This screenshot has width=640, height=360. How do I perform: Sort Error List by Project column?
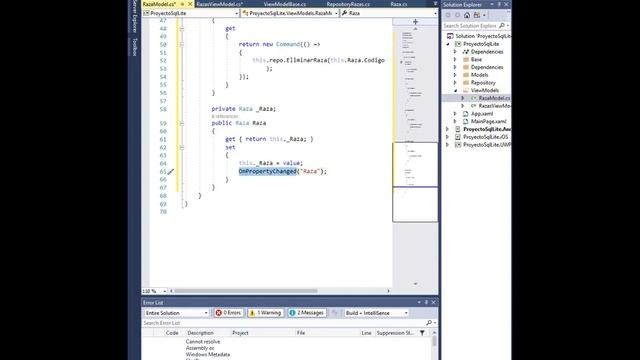click(240, 333)
